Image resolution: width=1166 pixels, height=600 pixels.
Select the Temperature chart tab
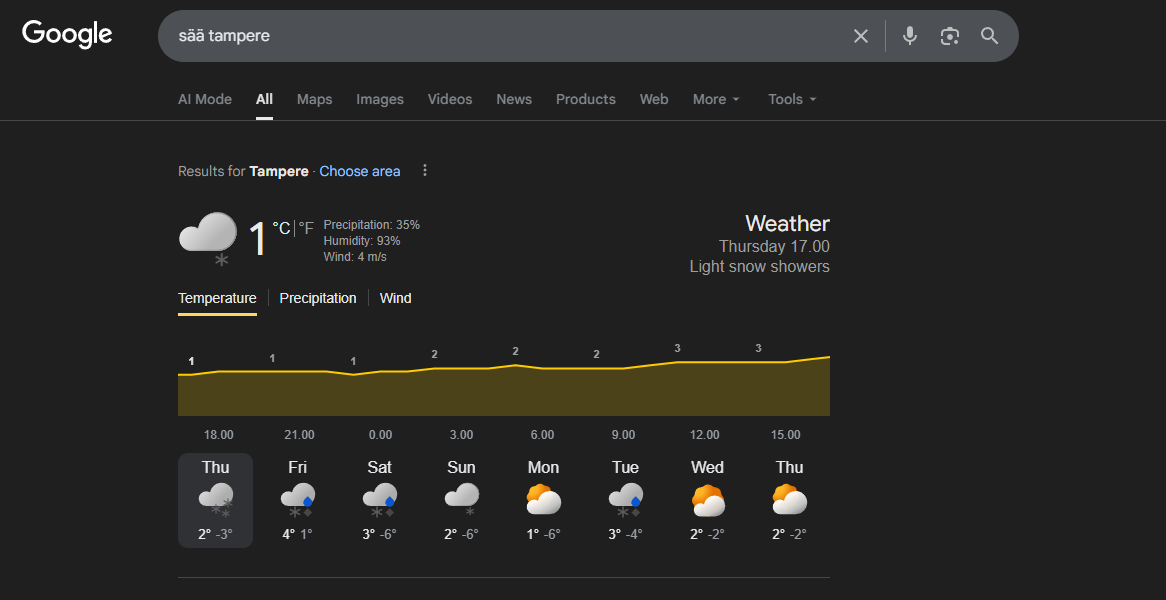coord(217,298)
